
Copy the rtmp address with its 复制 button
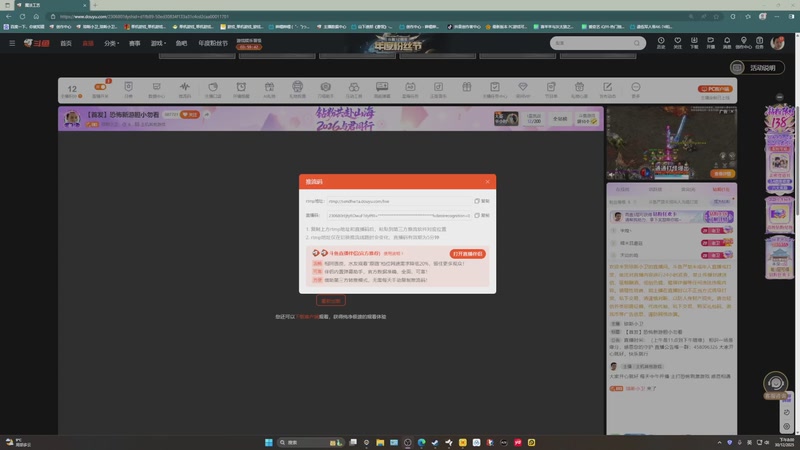[482, 201]
